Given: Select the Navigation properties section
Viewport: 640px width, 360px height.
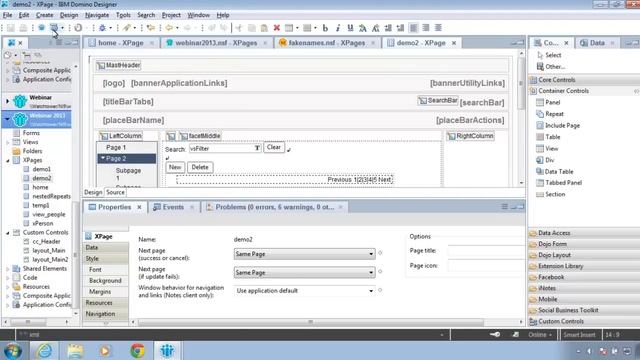Looking at the screenshot, I should pos(106,314).
